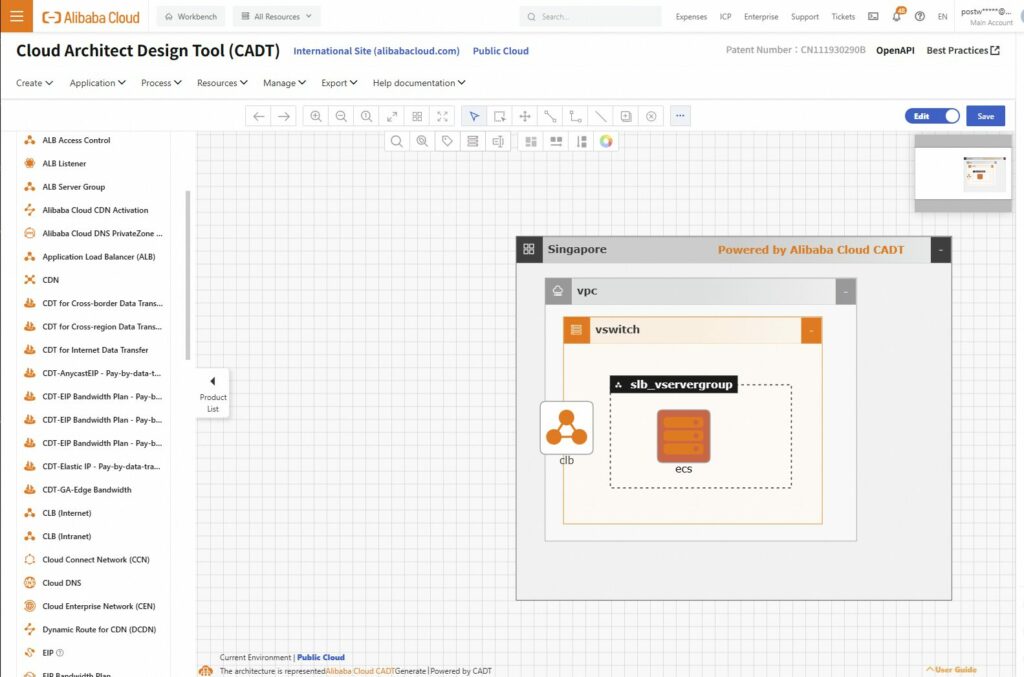Zoom out of the canvas

341,116
